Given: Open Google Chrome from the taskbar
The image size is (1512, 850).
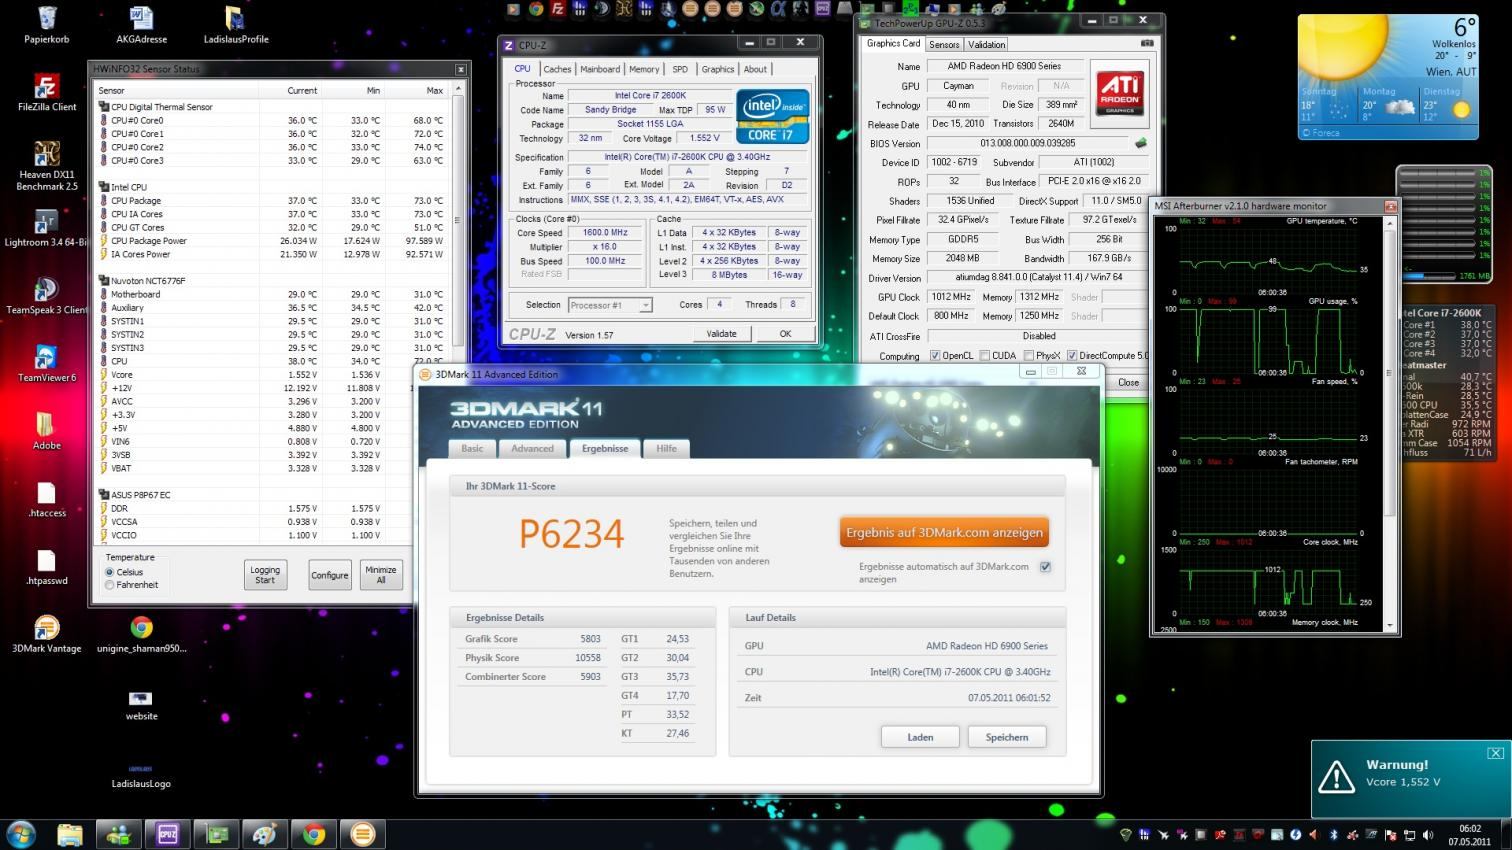Looking at the screenshot, I should (x=314, y=834).
